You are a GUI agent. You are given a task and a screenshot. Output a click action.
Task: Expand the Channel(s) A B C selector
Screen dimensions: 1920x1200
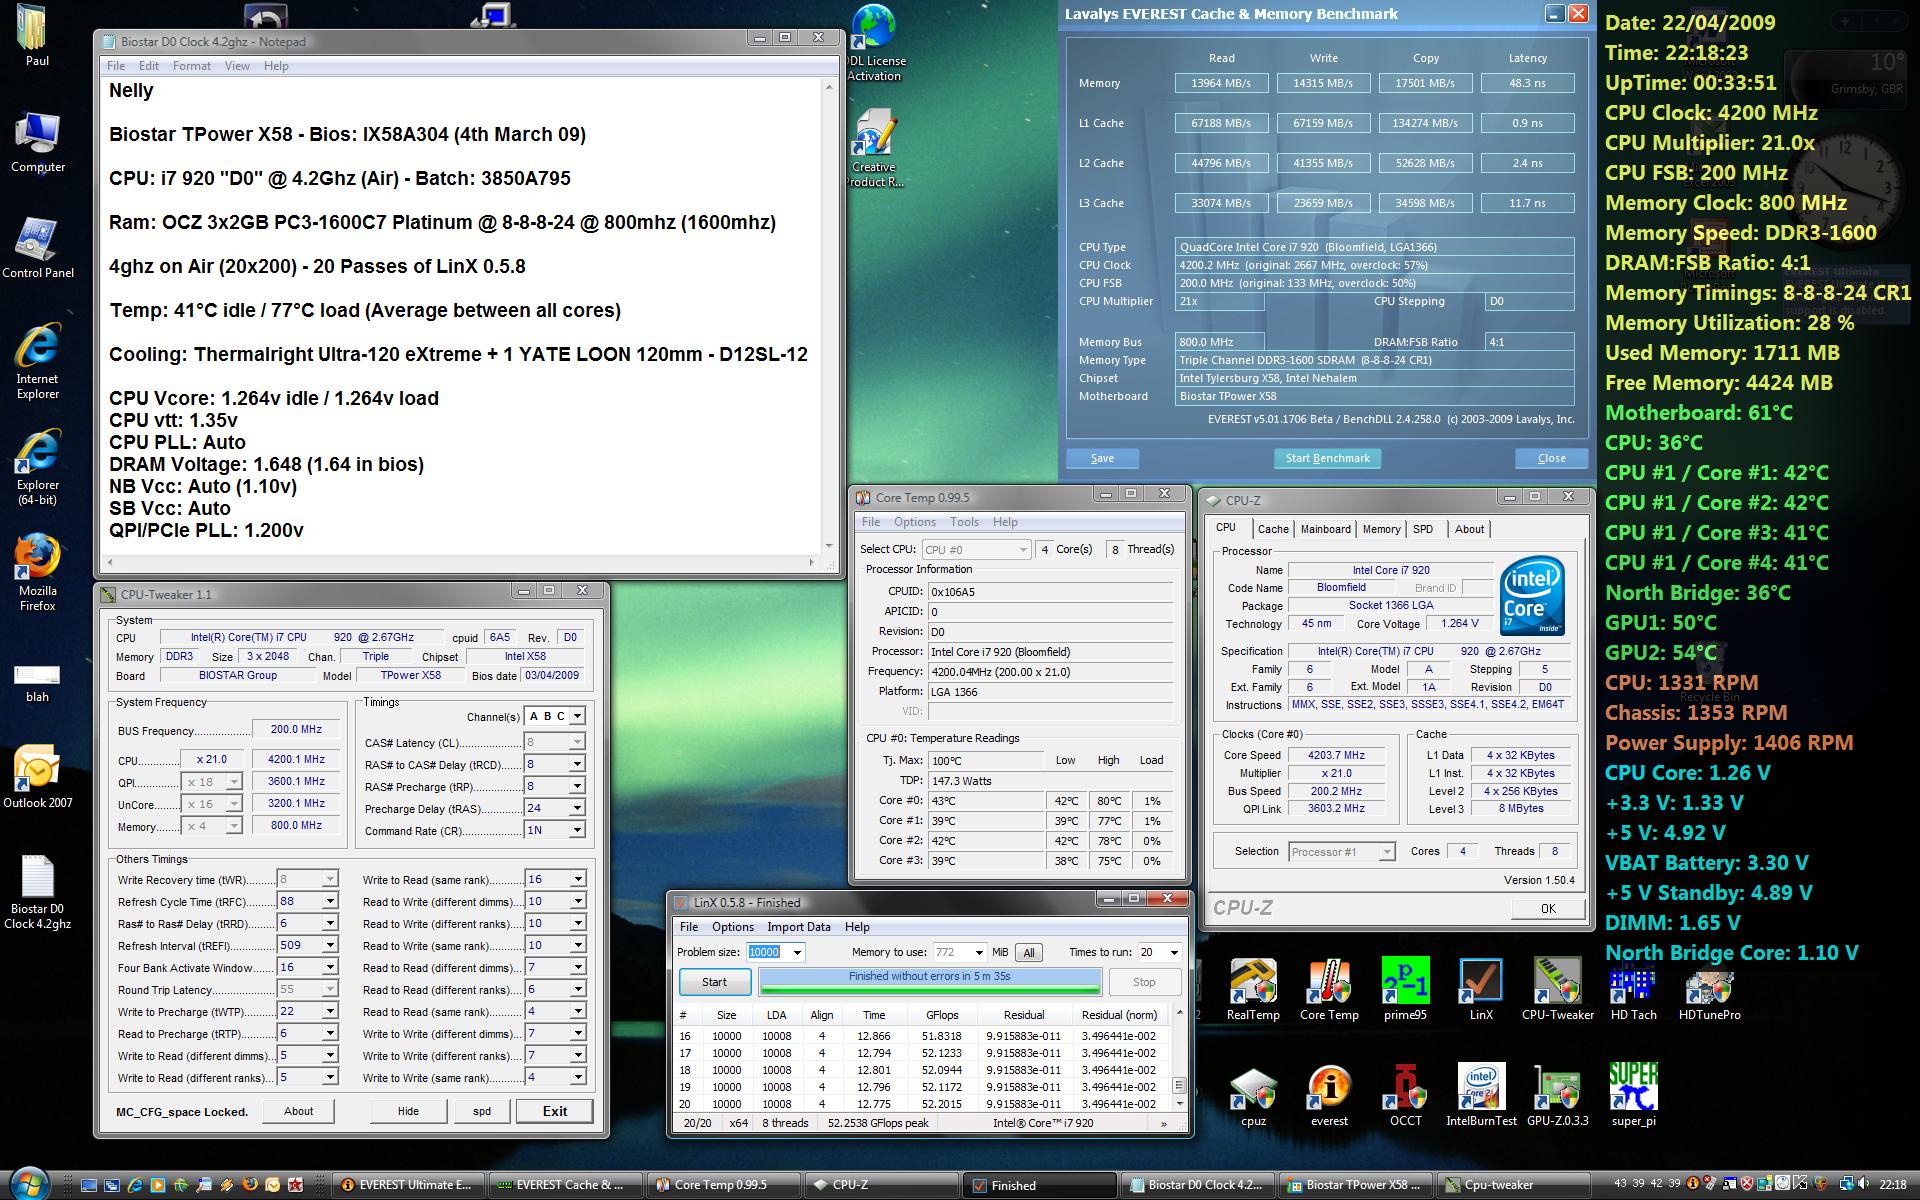(x=577, y=716)
